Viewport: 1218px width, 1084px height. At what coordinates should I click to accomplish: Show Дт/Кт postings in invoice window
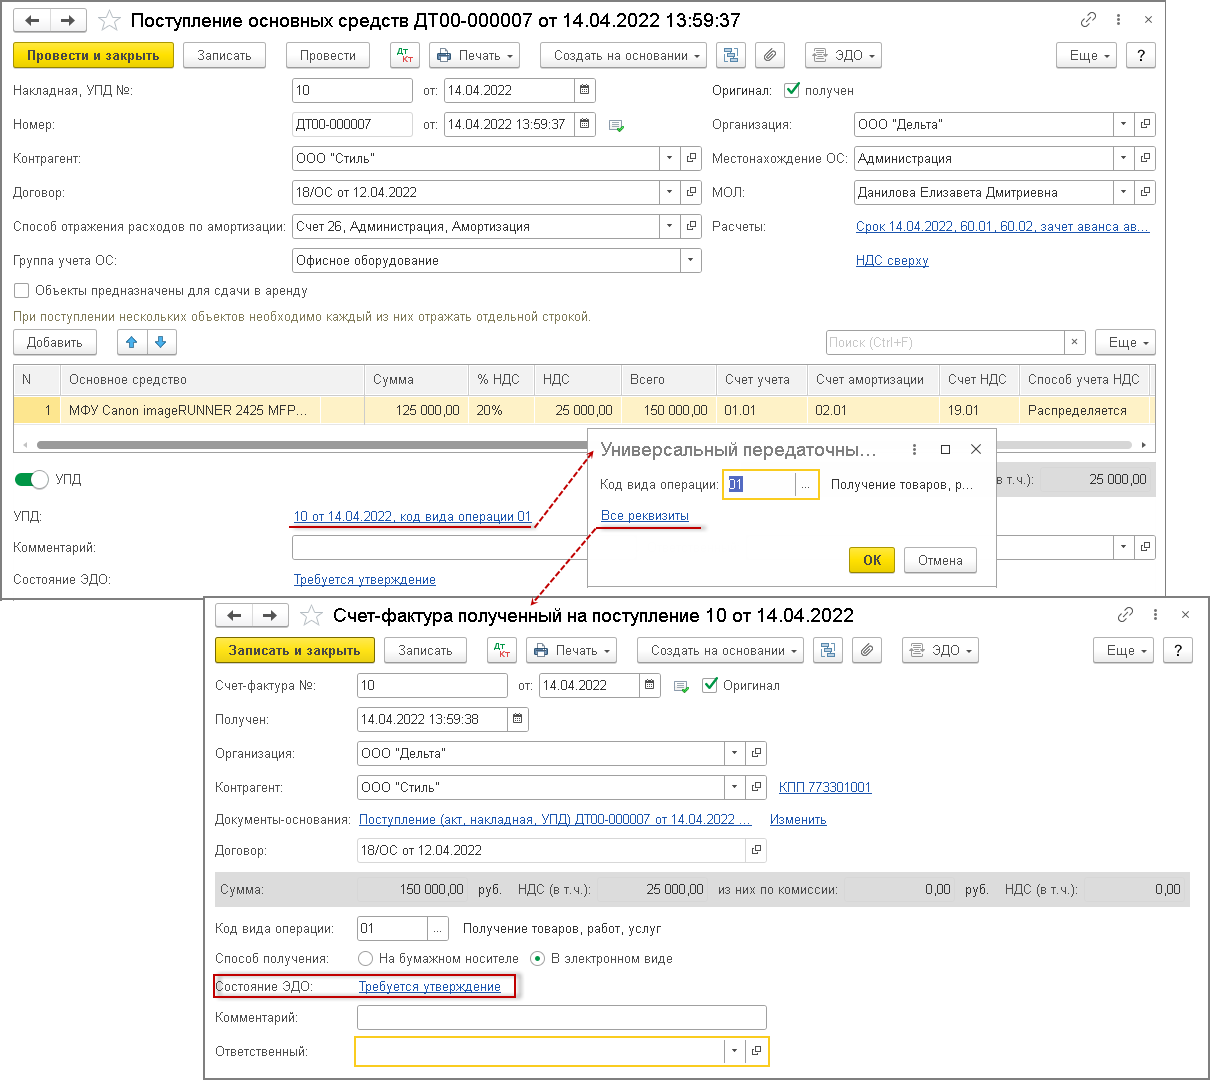tap(502, 651)
